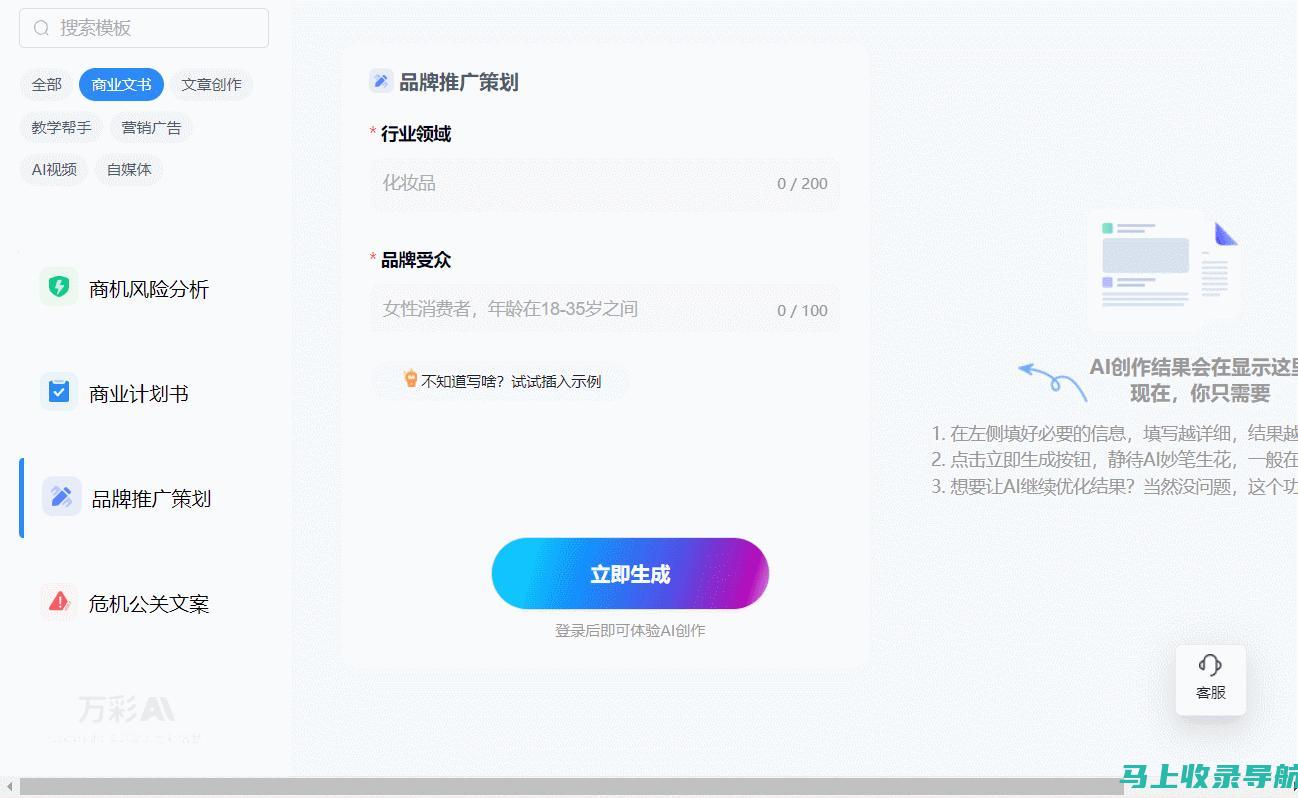Click the left scrollbar arrow

tap(9, 788)
